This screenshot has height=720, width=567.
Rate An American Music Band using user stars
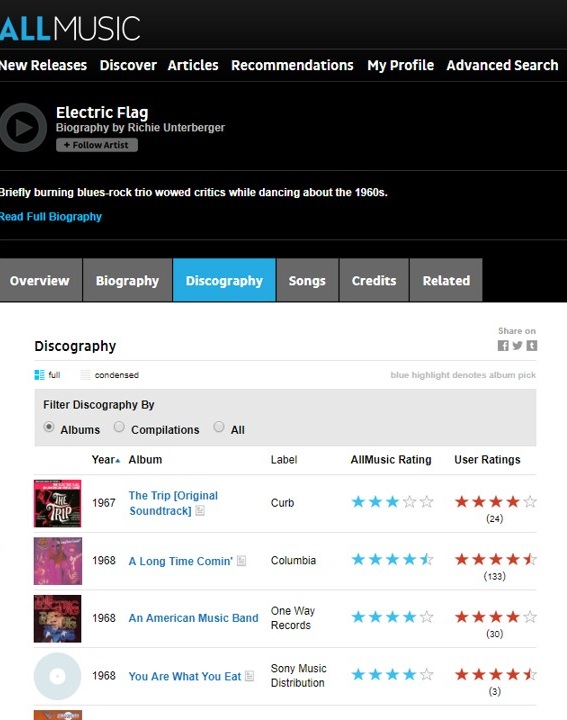tap(495, 617)
